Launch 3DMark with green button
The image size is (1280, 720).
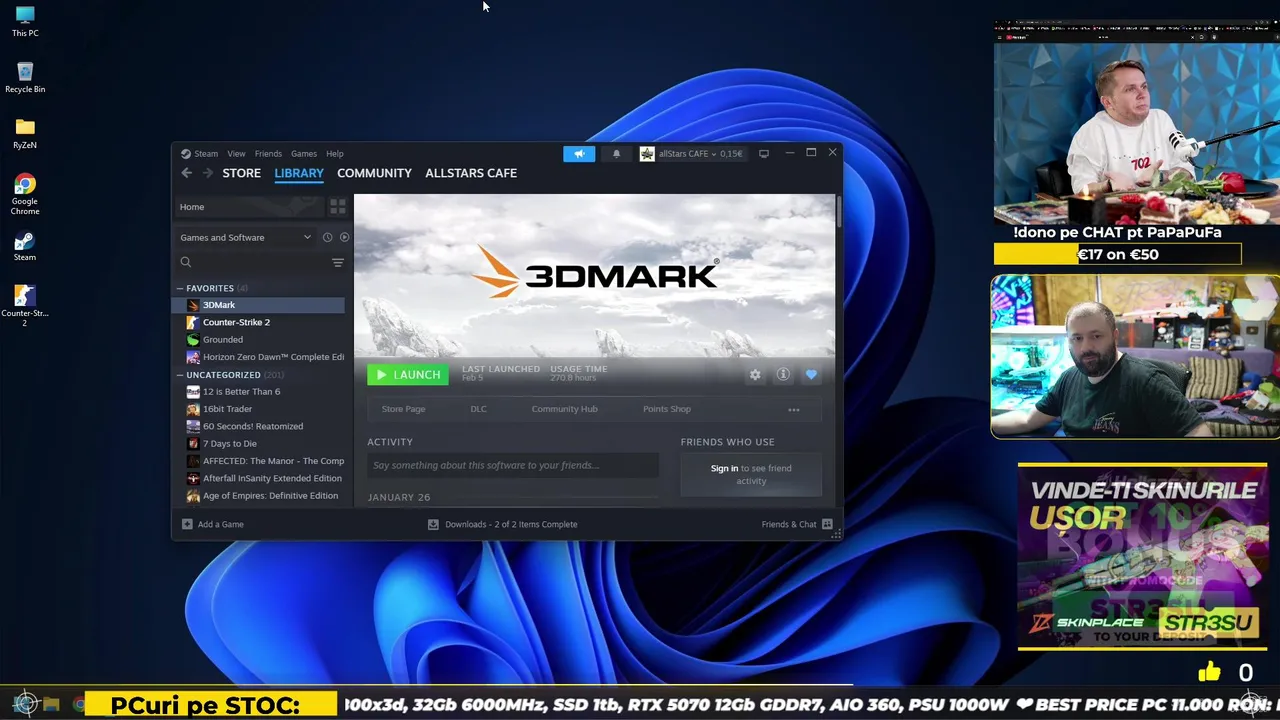(x=408, y=374)
